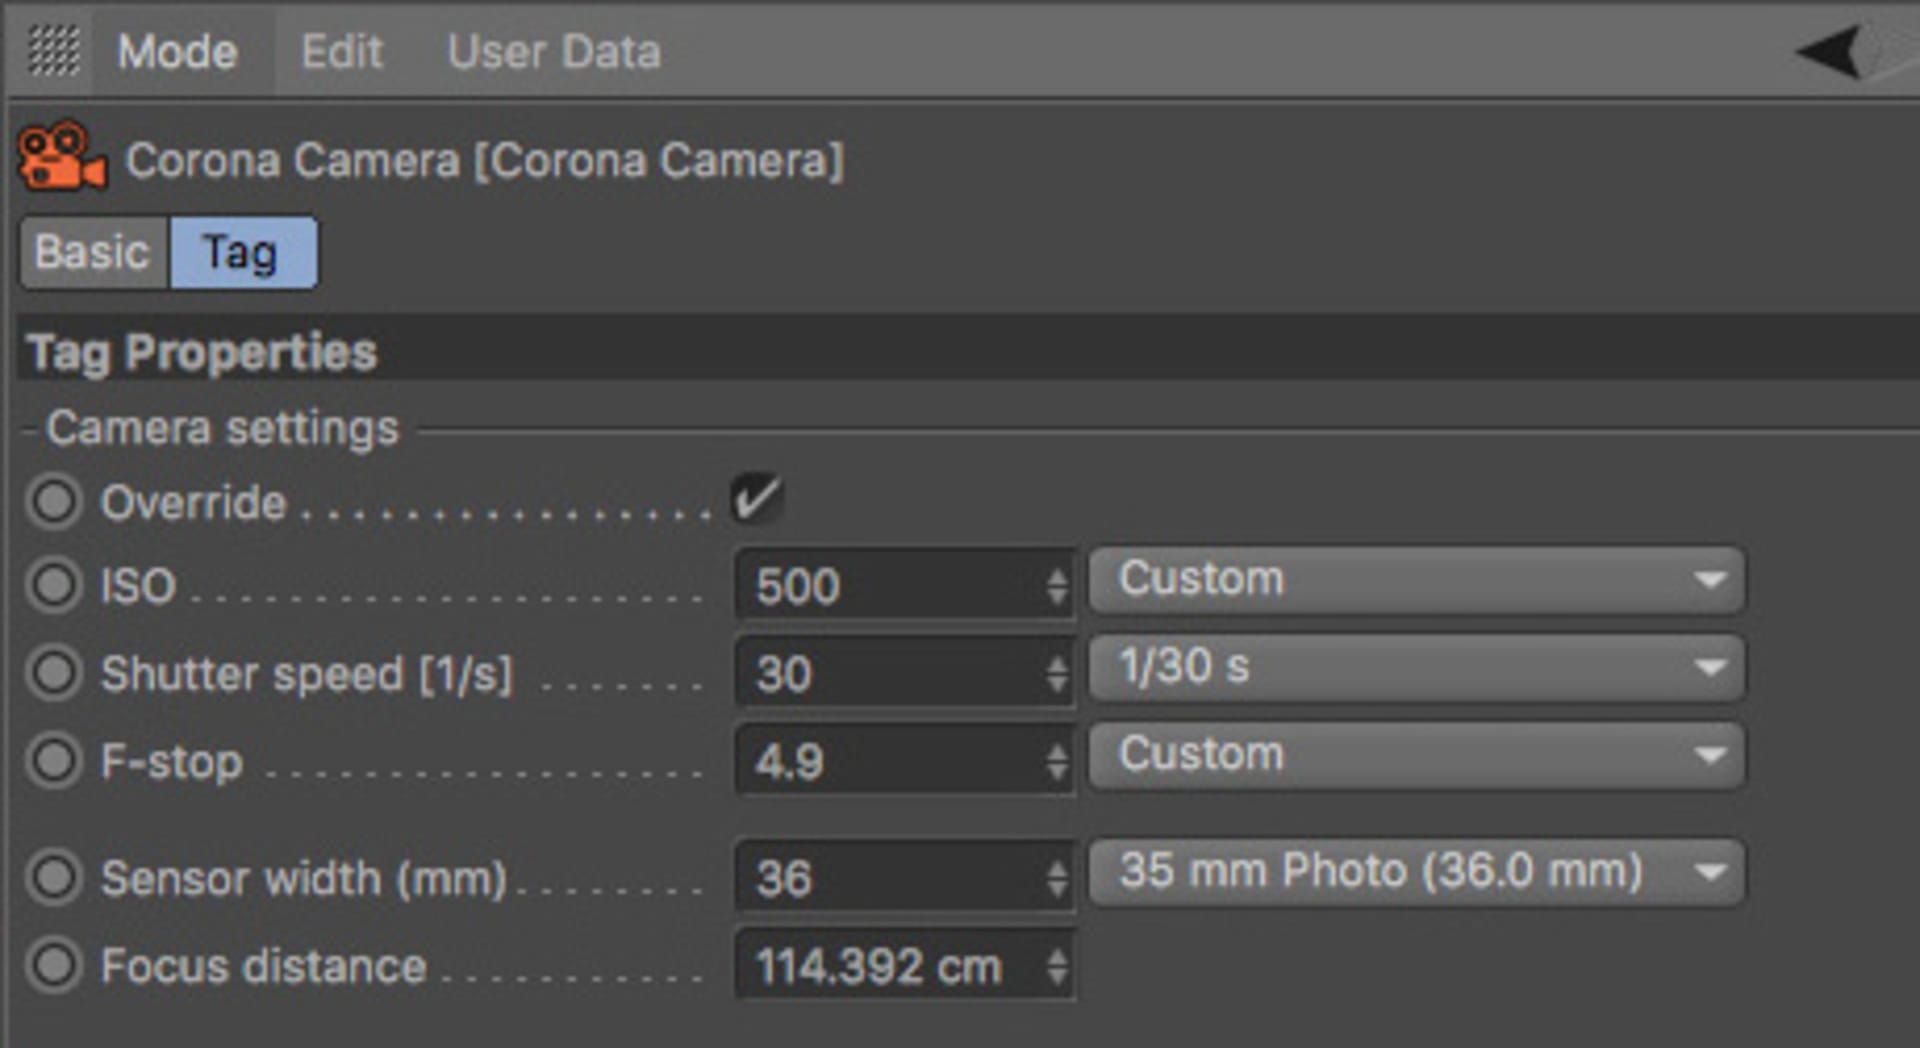Click the orange Corona Camera icon

(x=62, y=157)
